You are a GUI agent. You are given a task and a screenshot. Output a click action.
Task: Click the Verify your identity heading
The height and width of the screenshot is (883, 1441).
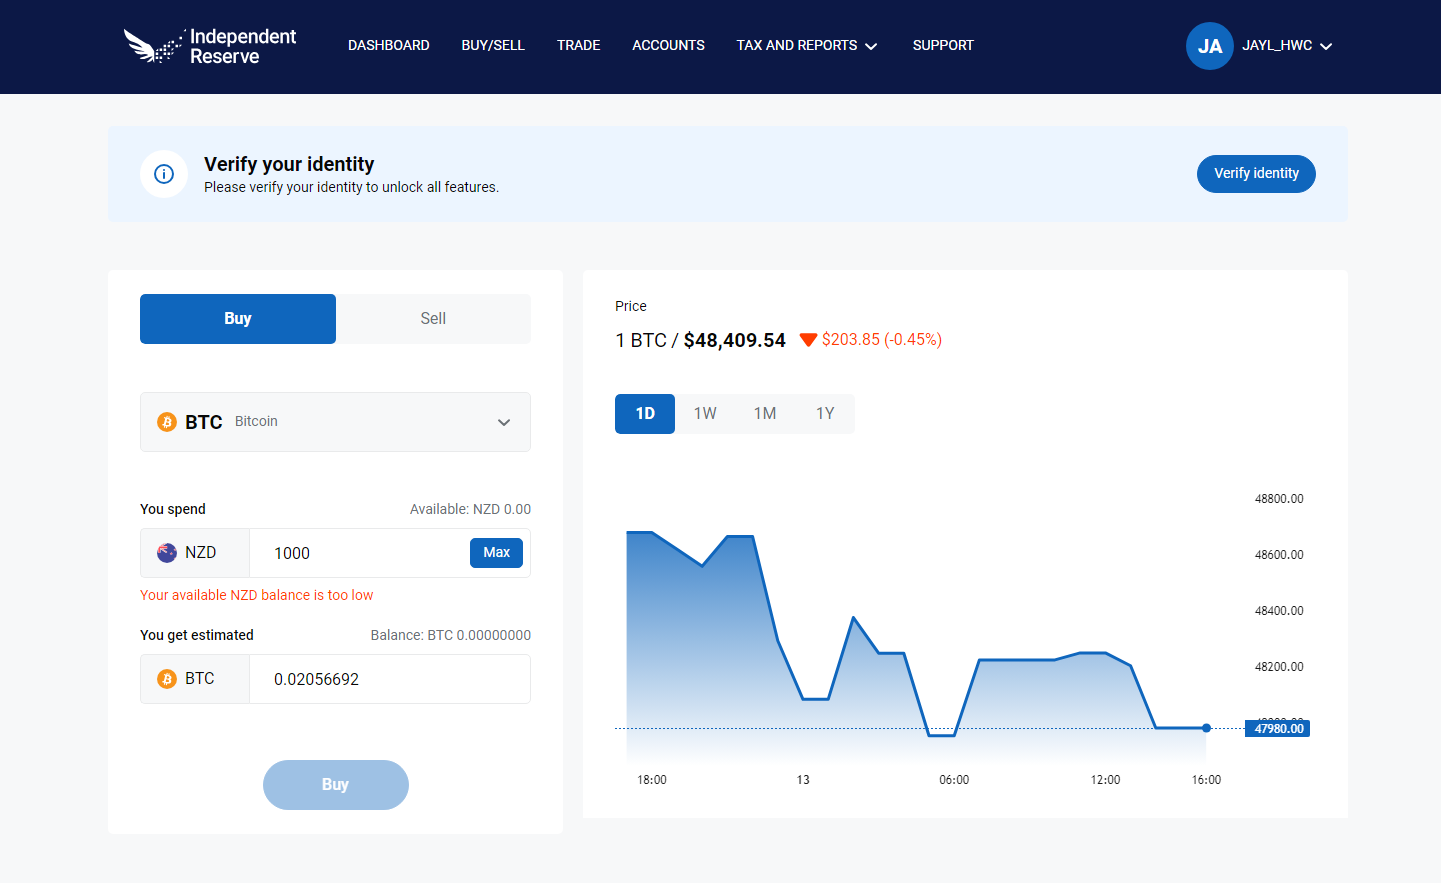click(289, 164)
